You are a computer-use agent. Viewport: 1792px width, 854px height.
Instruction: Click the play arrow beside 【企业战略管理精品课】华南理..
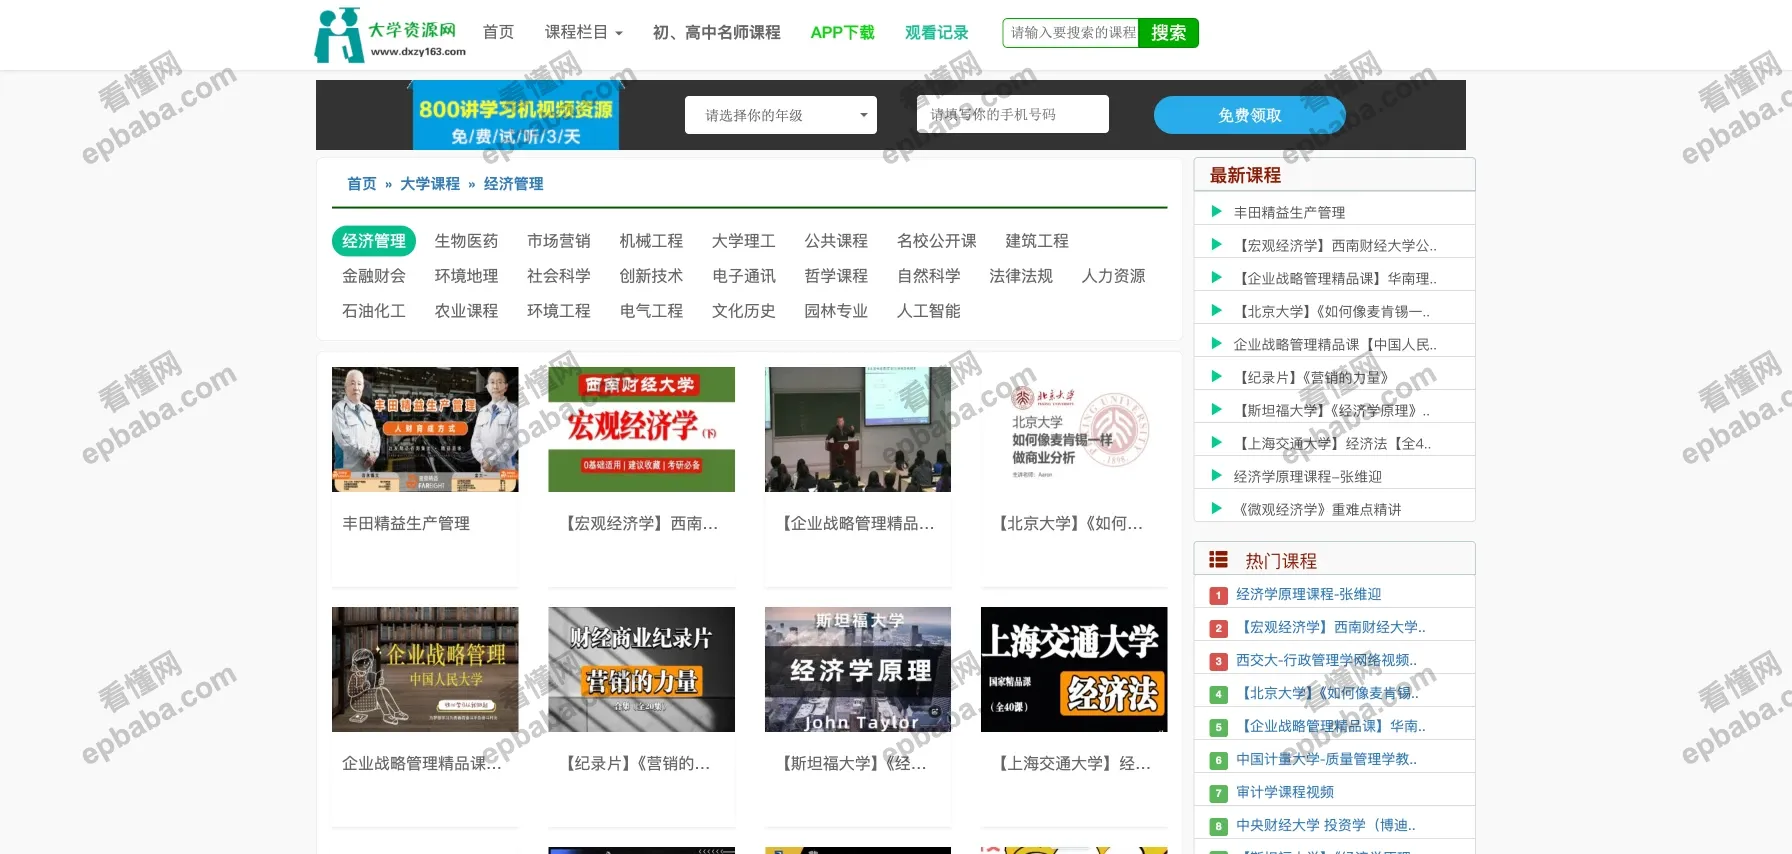1217,277
